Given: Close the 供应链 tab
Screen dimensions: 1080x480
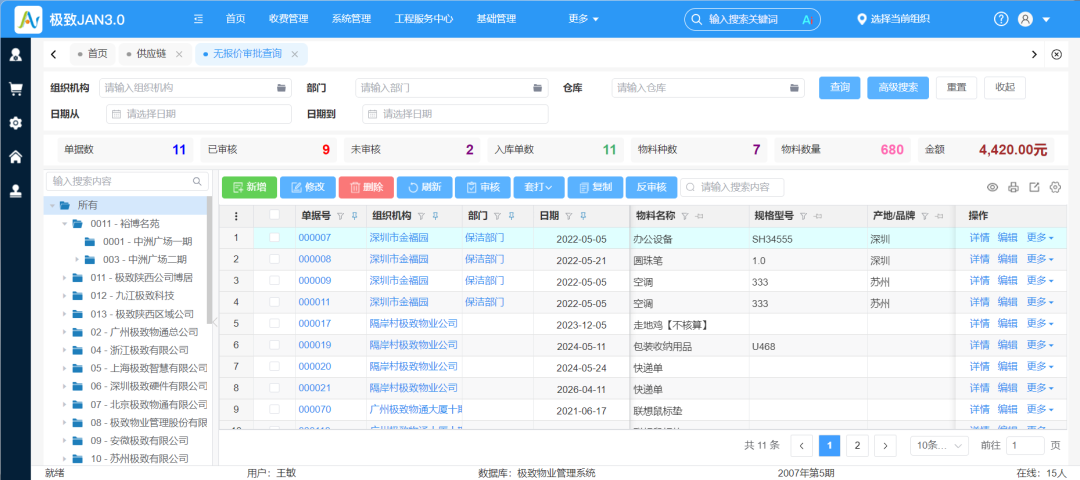Looking at the screenshot, I should (179, 54).
